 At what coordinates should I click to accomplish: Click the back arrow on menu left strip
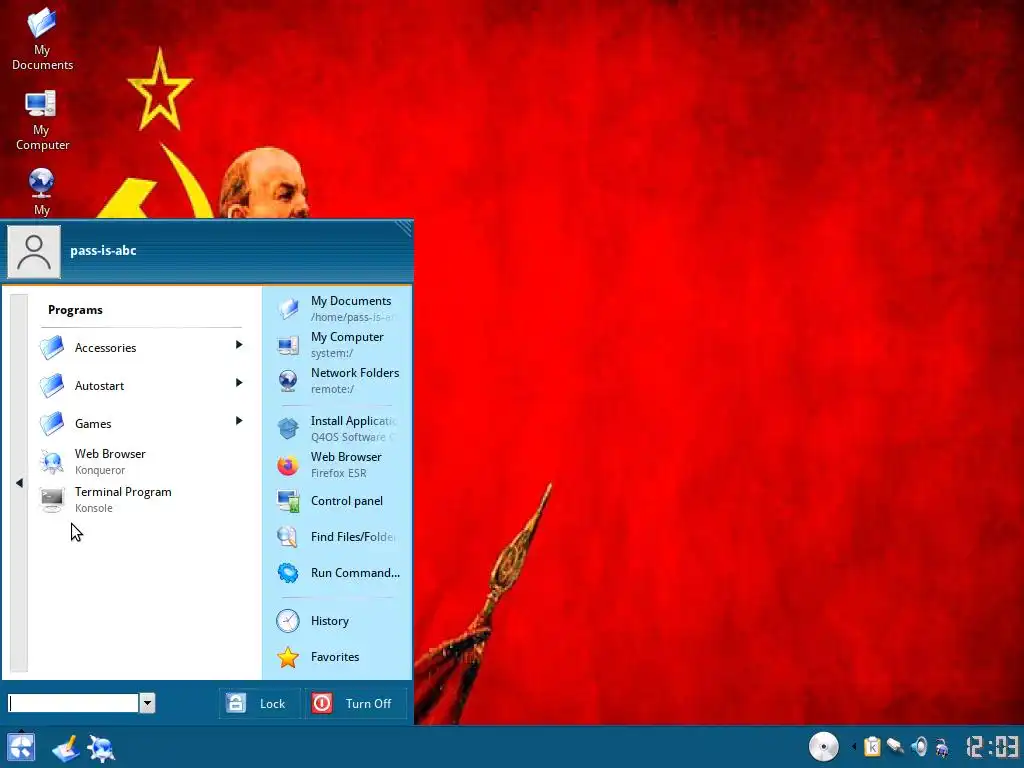(x=19, y=483)
